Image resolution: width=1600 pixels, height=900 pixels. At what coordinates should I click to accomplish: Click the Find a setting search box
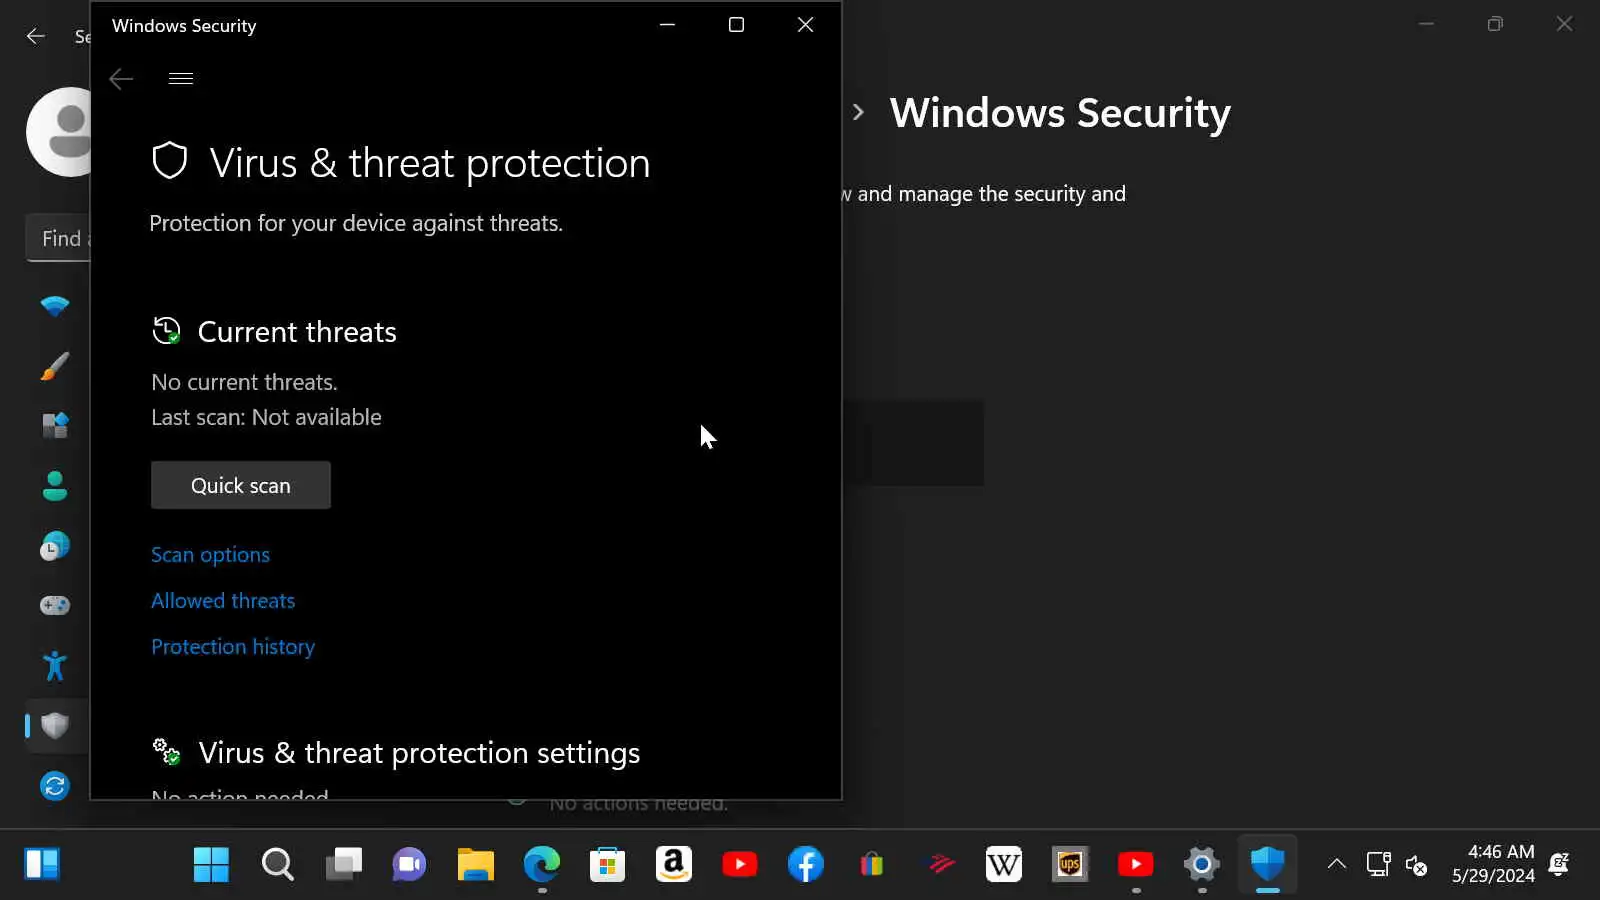click(58, 238)
